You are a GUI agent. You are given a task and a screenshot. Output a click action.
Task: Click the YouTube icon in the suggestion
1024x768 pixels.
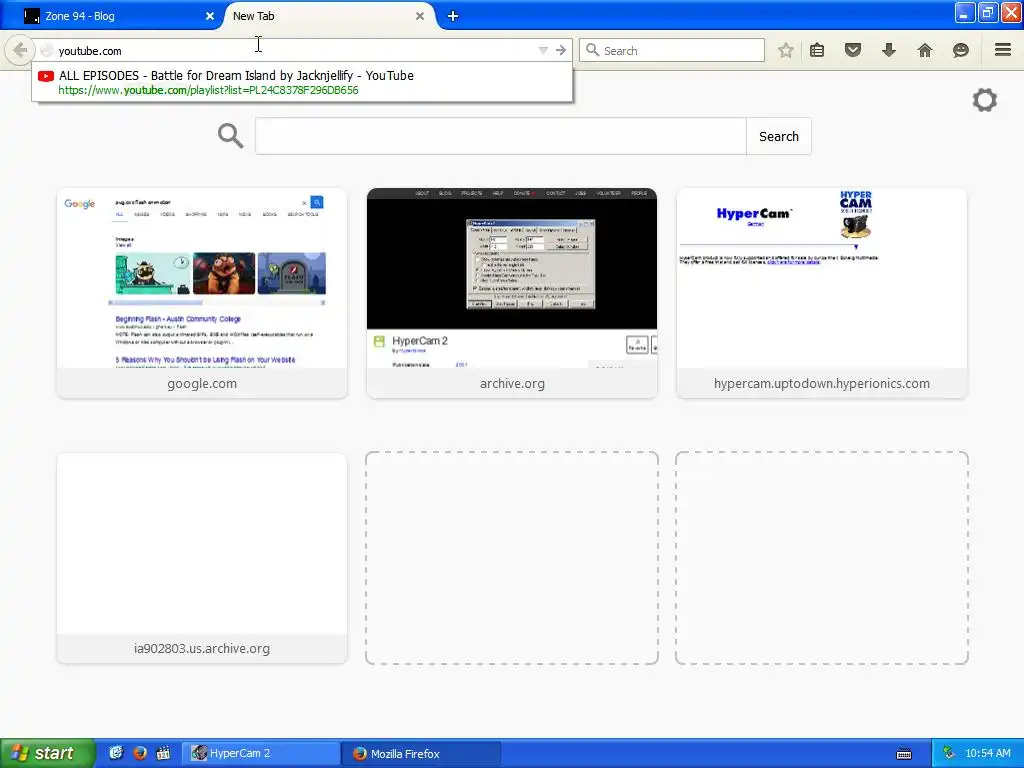46,76
